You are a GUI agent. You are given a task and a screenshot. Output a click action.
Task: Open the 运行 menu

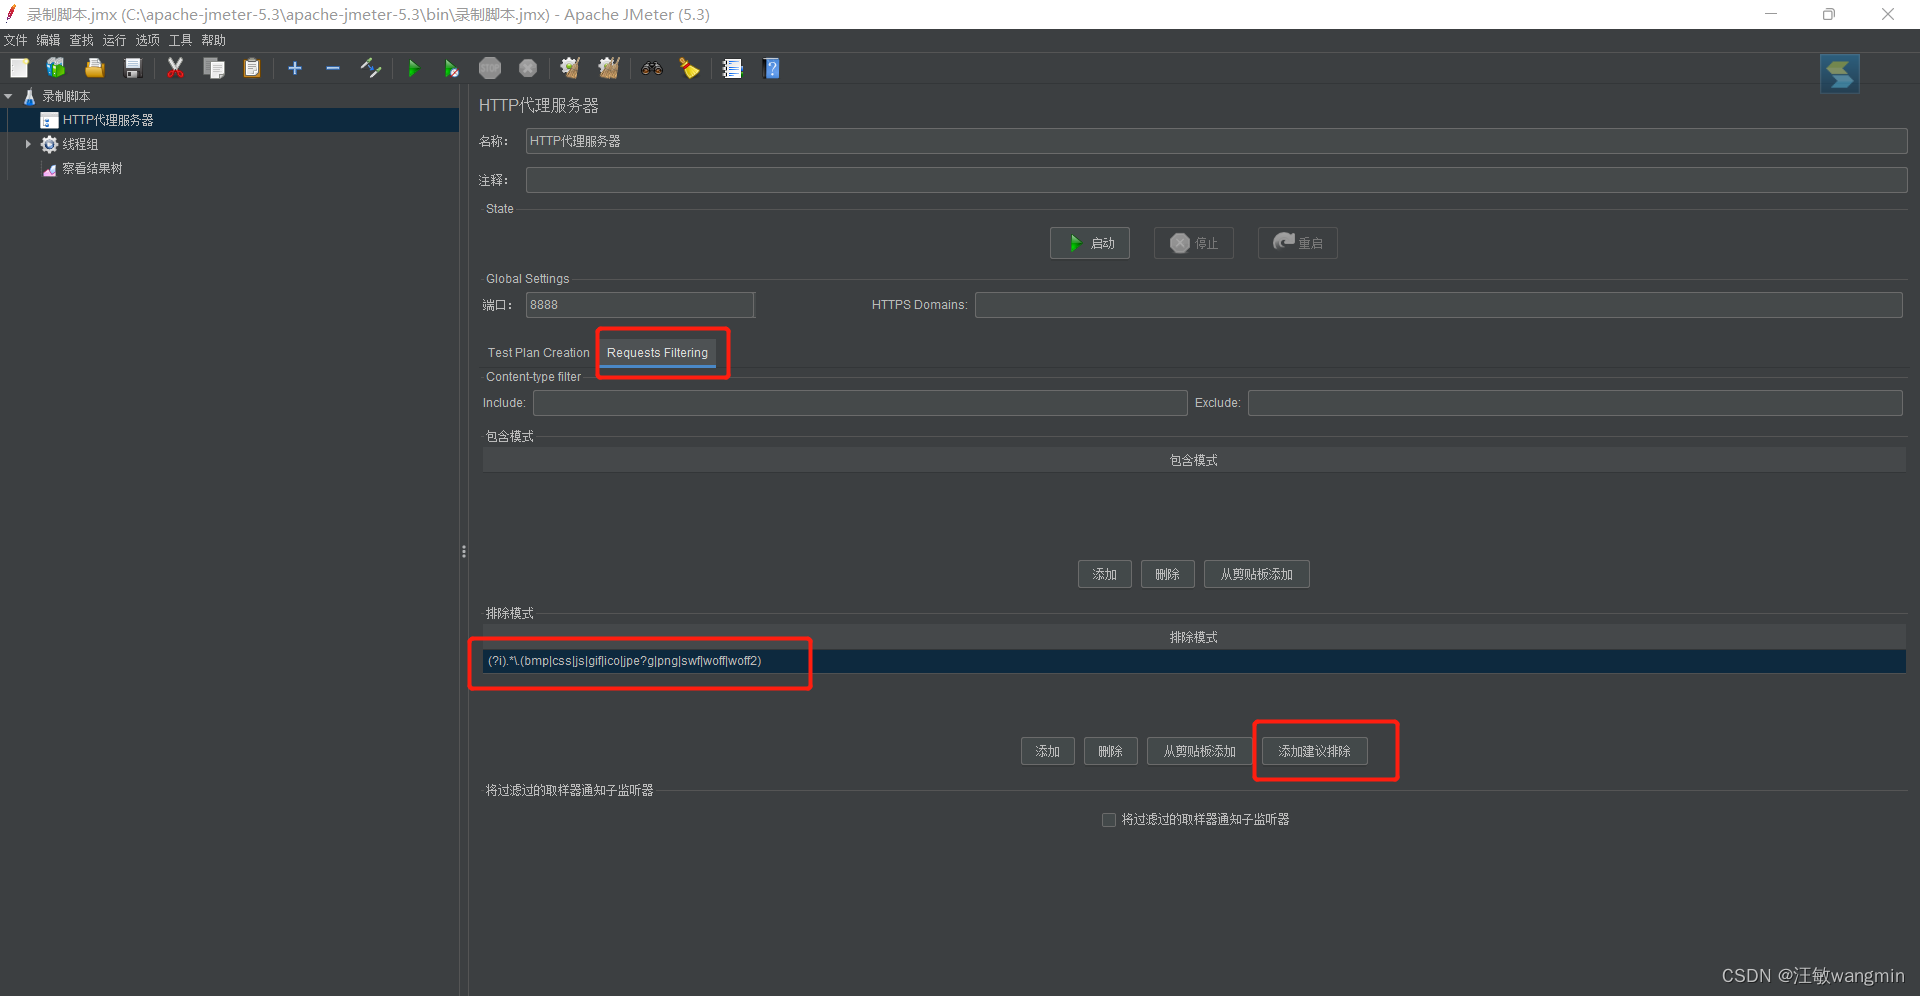[x=114, y=40]
